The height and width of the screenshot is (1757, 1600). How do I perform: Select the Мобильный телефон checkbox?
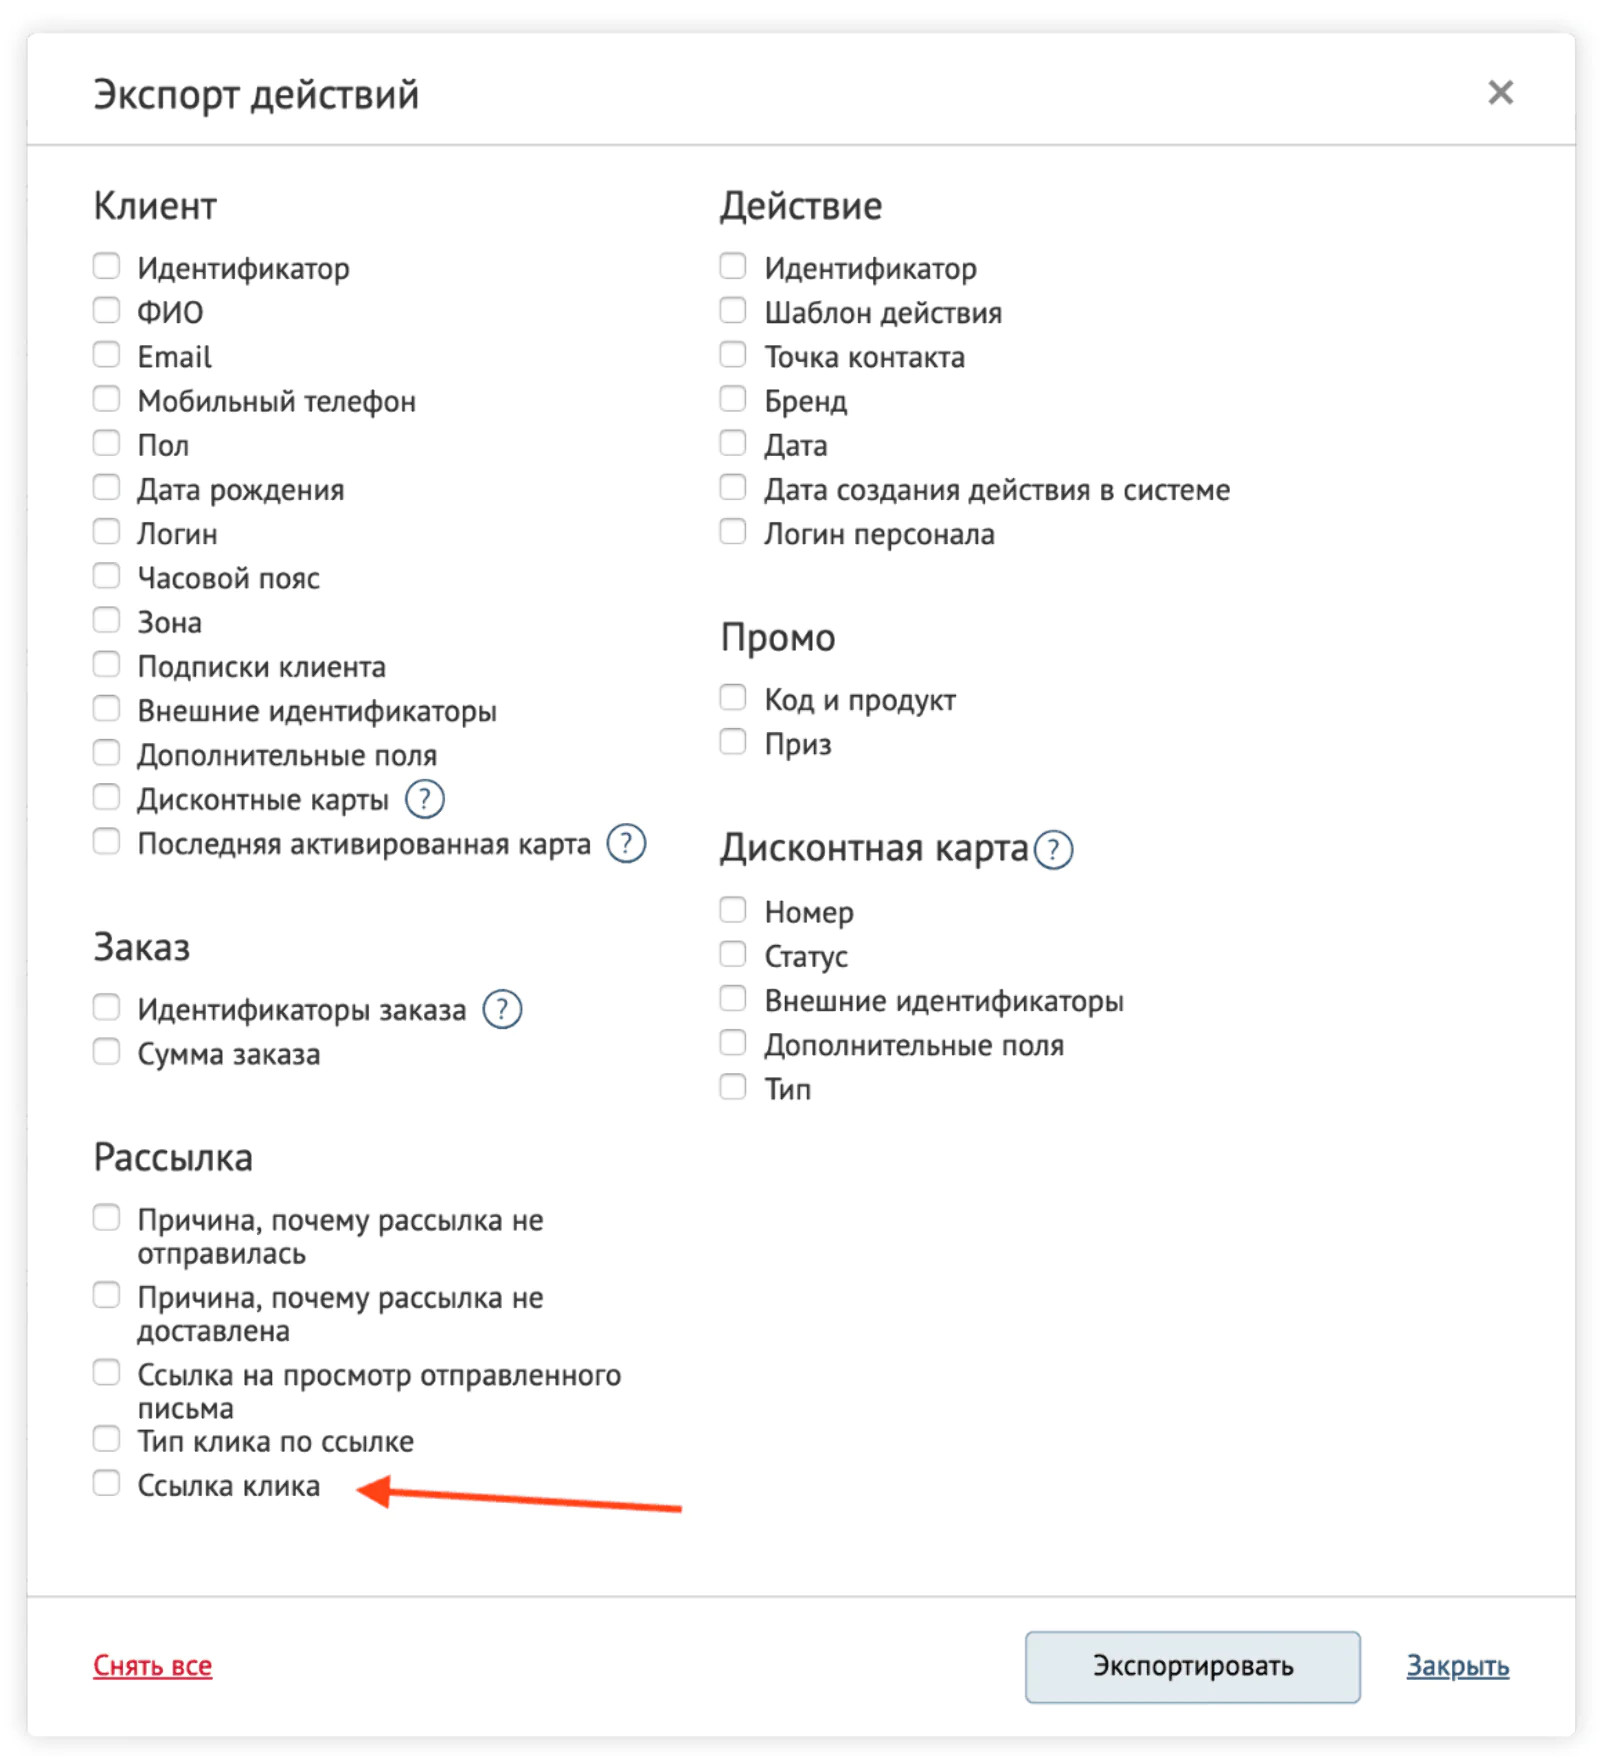(107, 399)
